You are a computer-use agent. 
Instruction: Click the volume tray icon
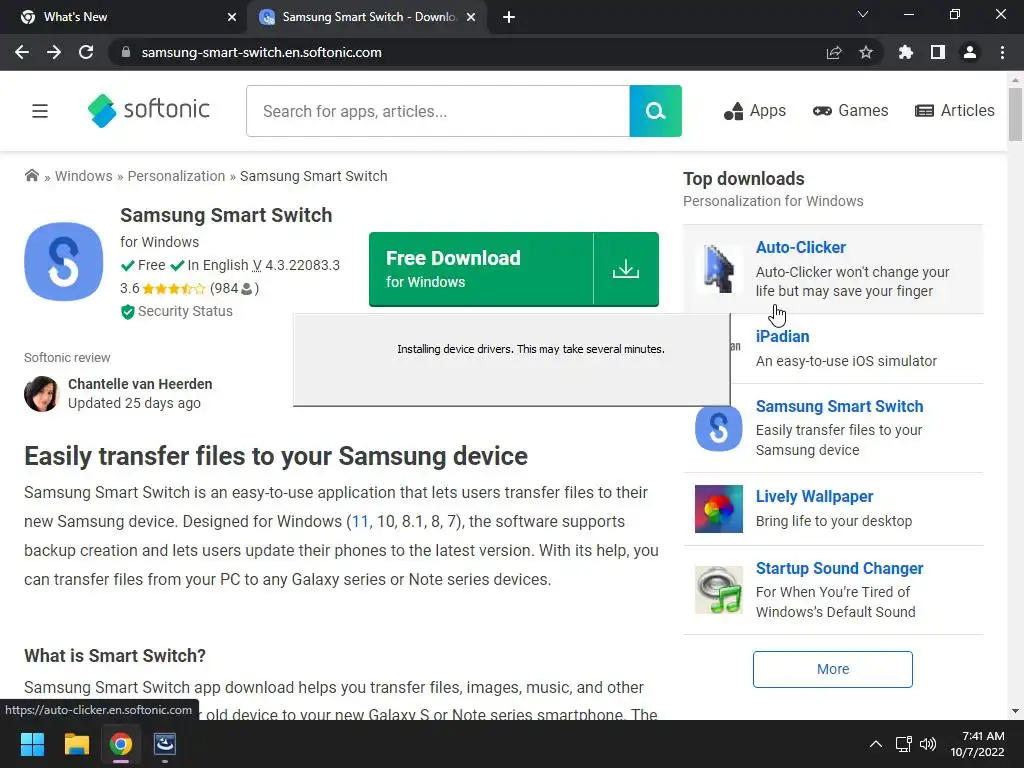pyautogui.click(x=927, y=744)
